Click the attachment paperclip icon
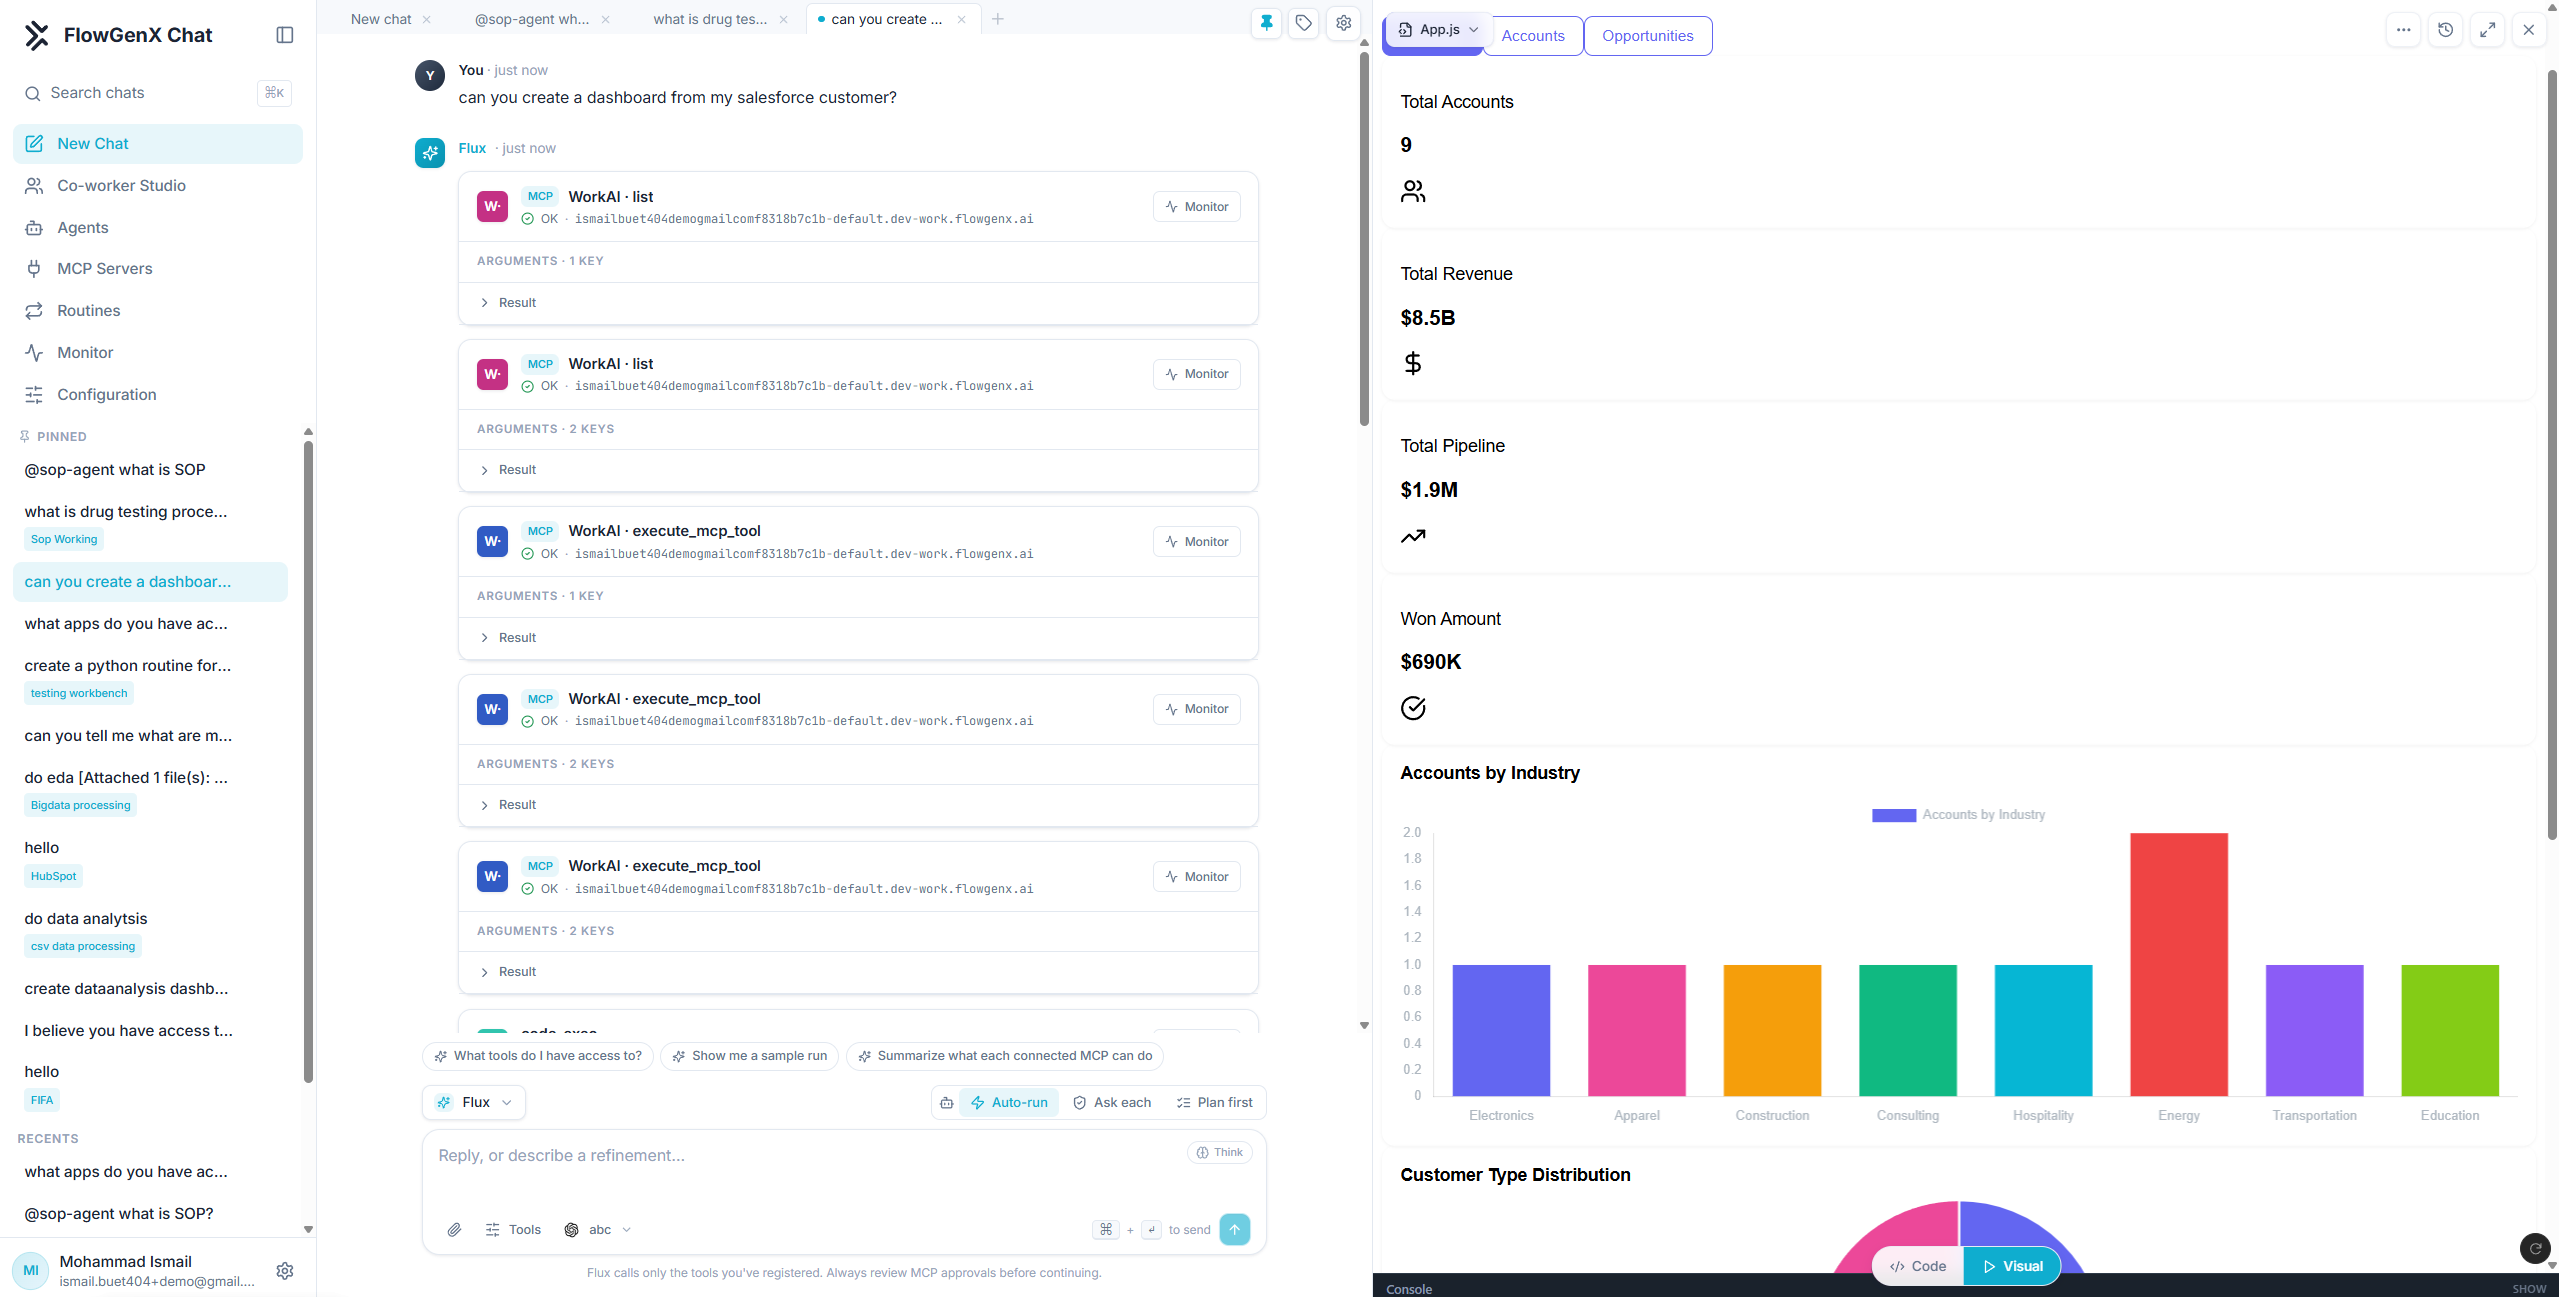This screenshot has width=2559, height=1297. (x=454, y=1230)
